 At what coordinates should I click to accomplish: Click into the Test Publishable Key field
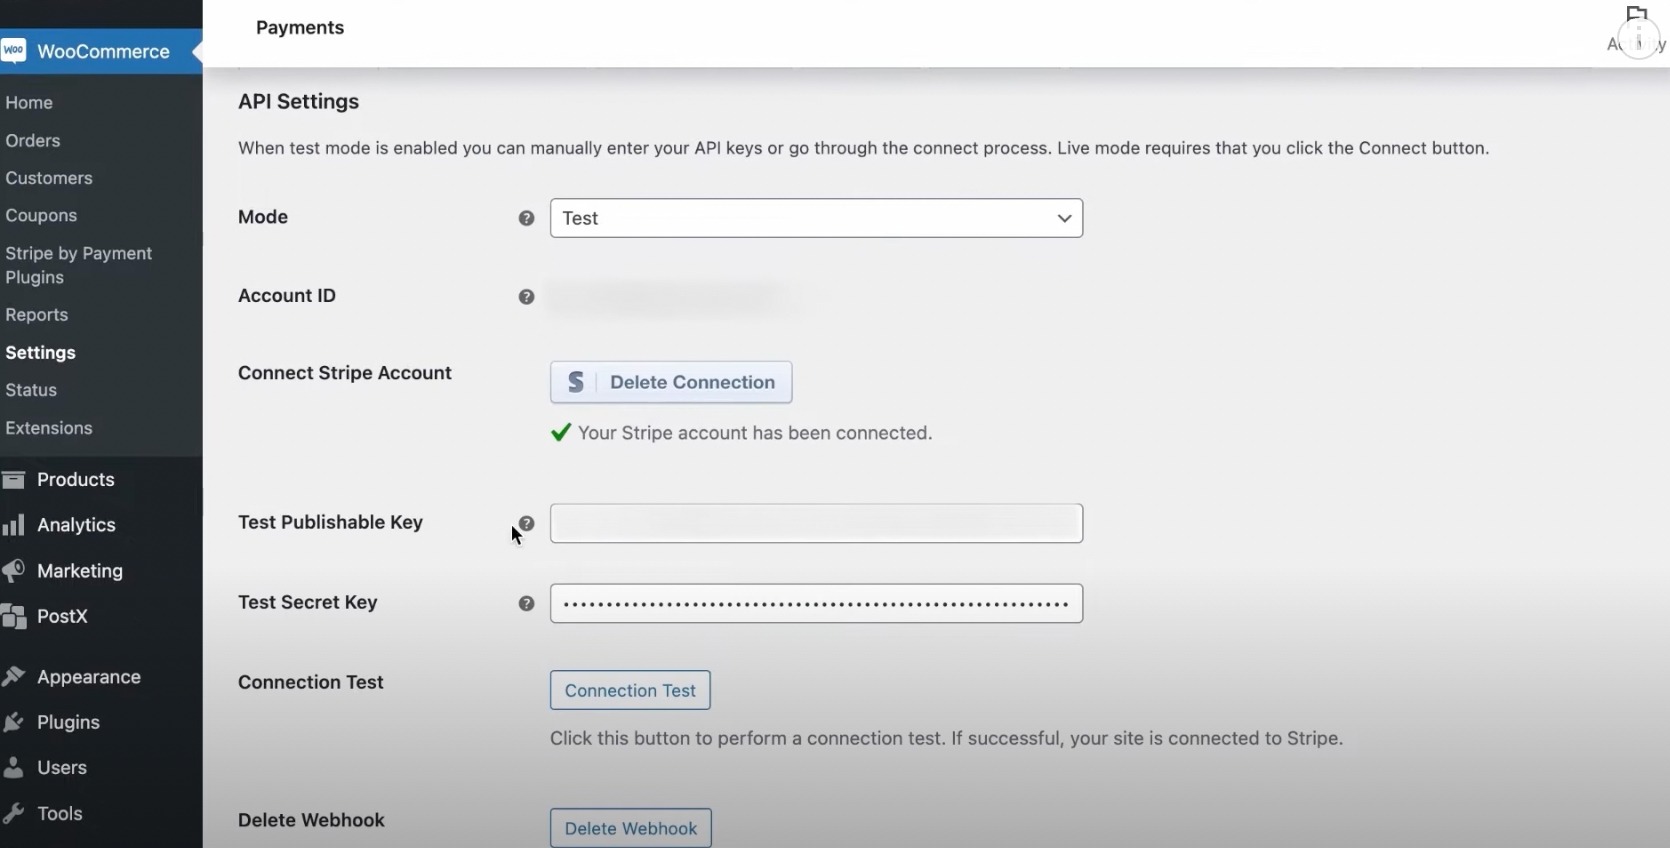click(816, 524)
